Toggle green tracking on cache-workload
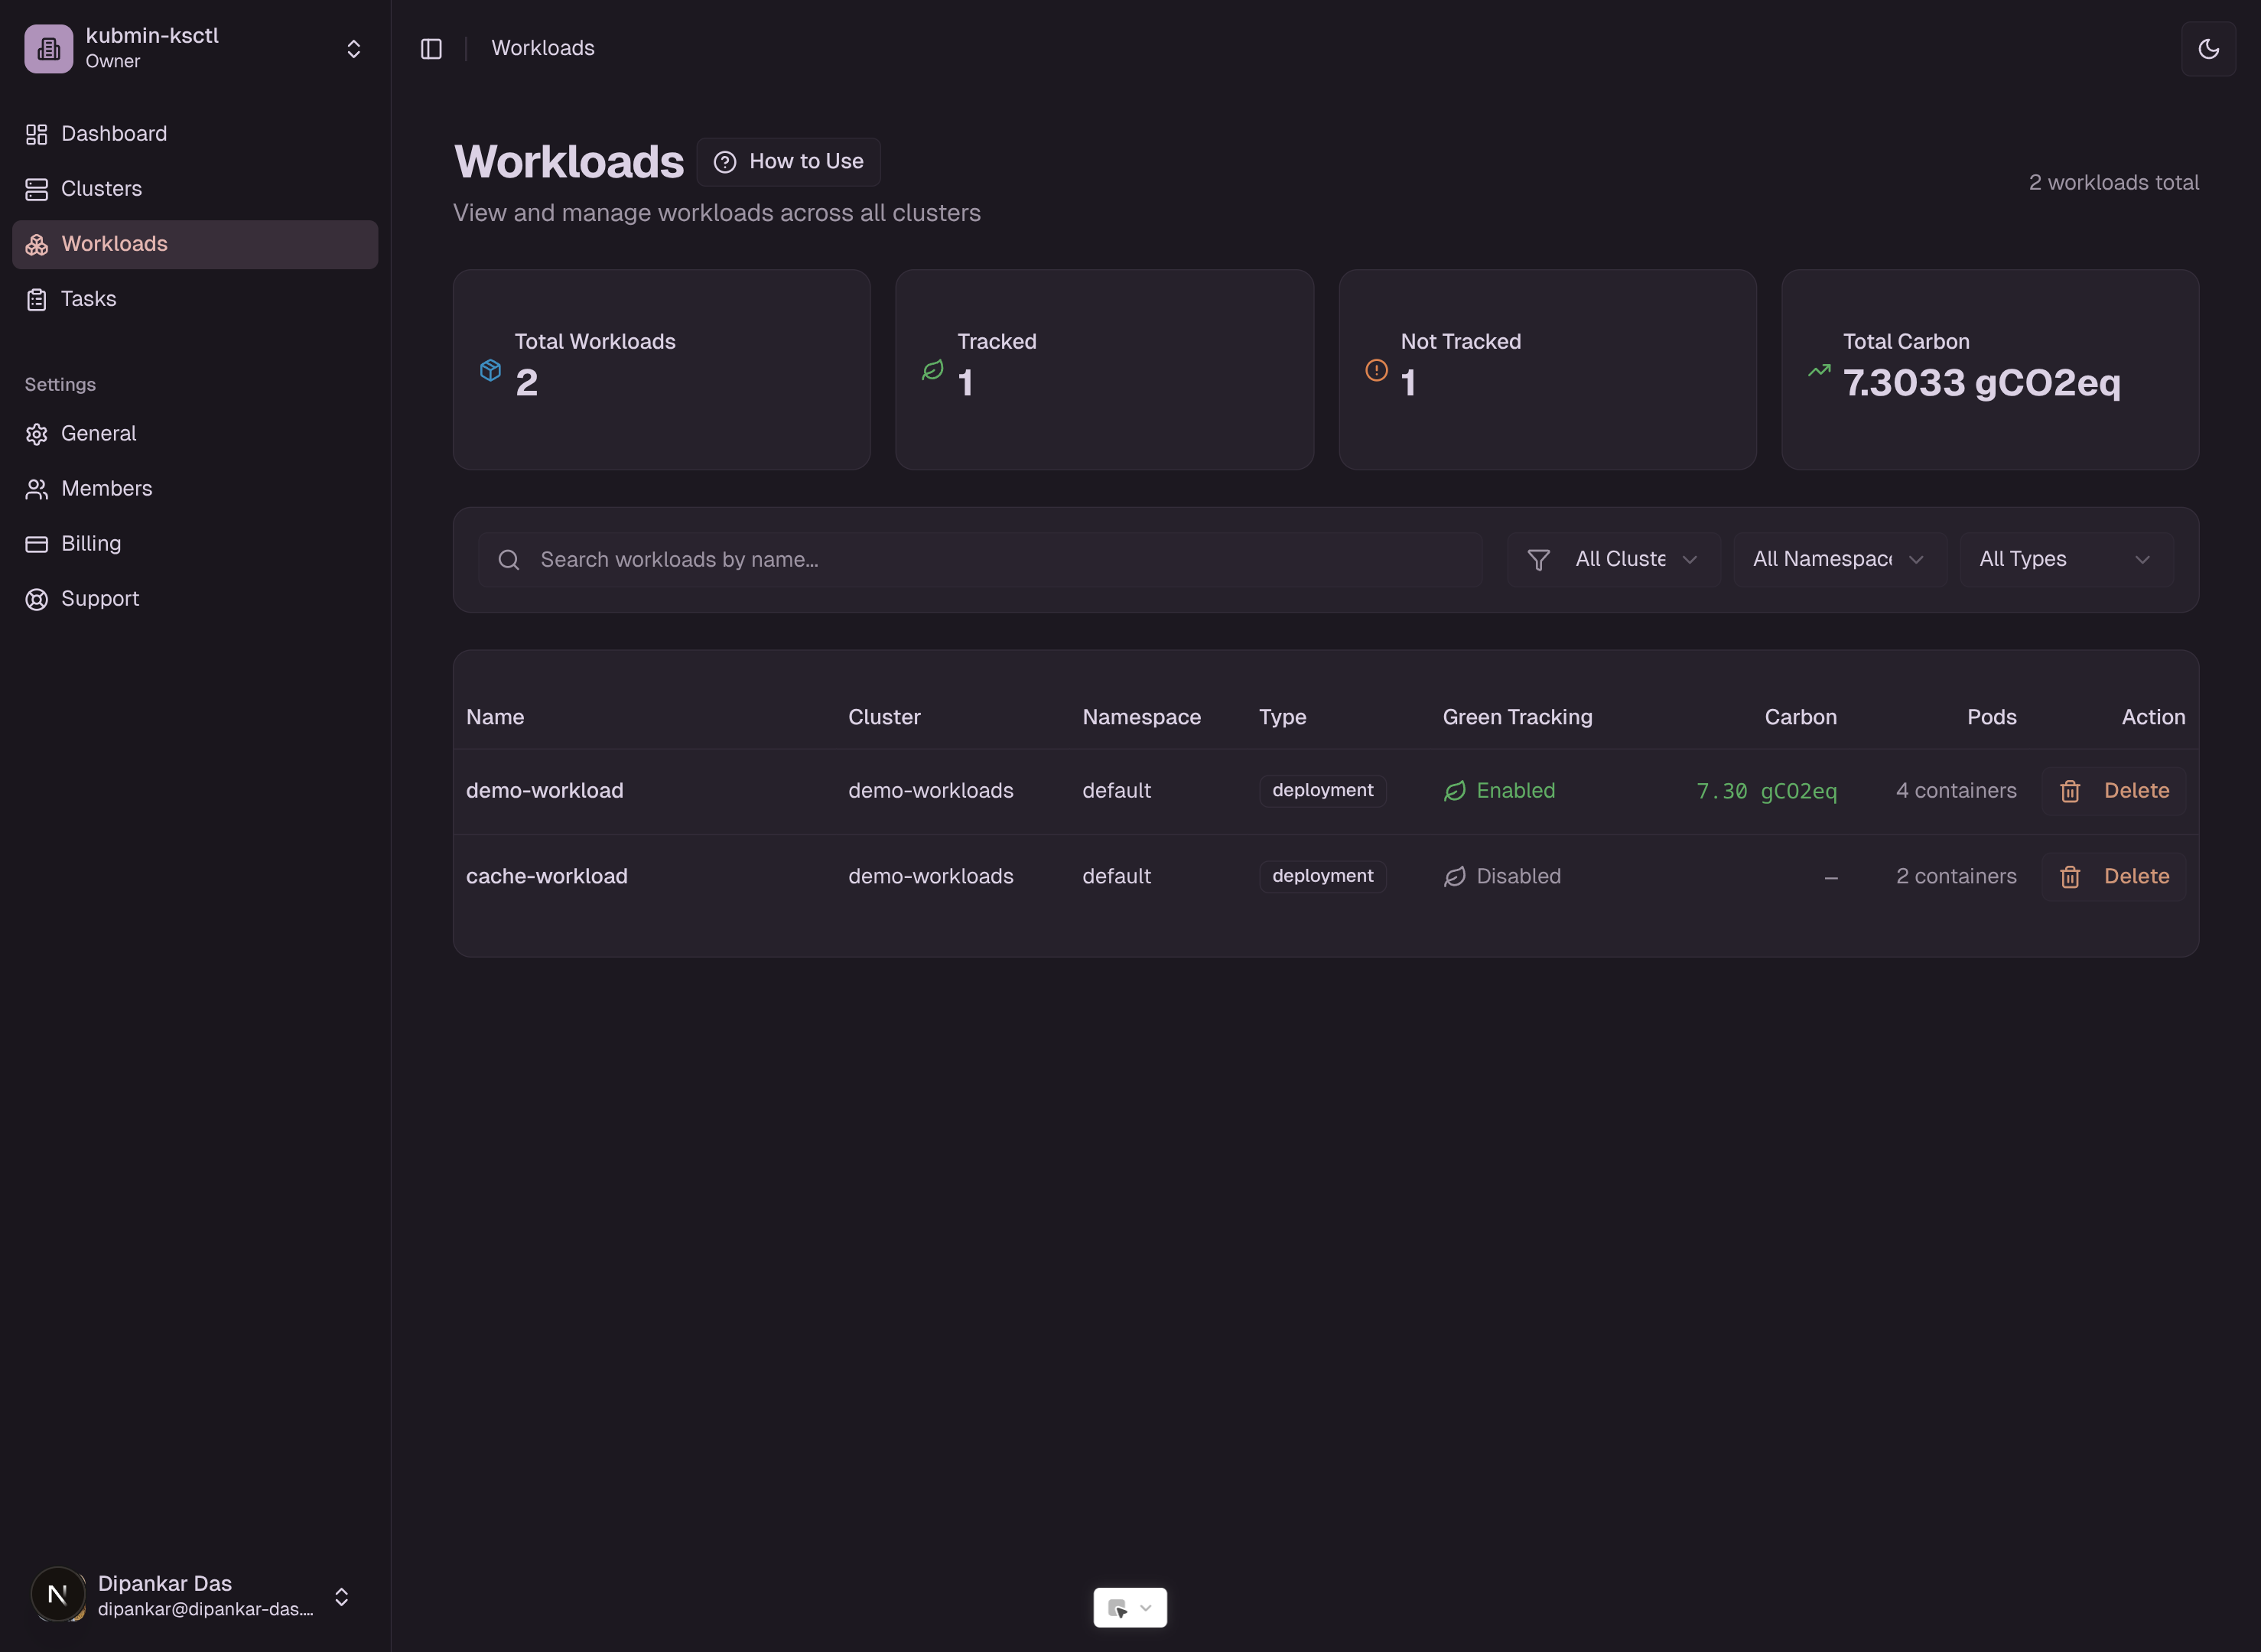 (1456, 876)
